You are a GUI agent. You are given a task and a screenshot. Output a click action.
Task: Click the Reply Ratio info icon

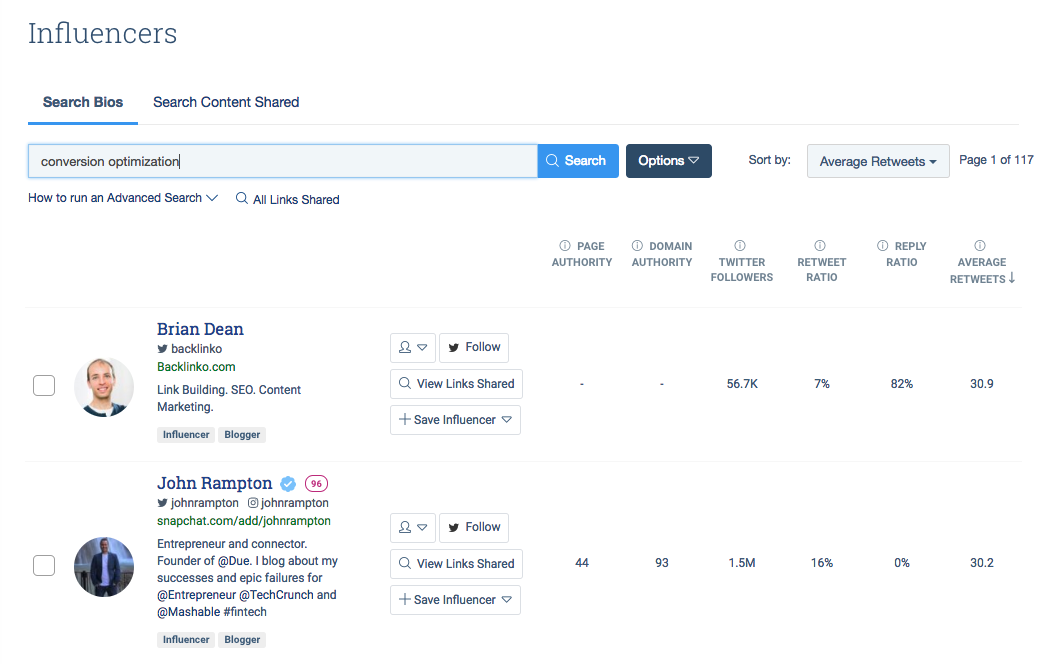pos(883,246)
